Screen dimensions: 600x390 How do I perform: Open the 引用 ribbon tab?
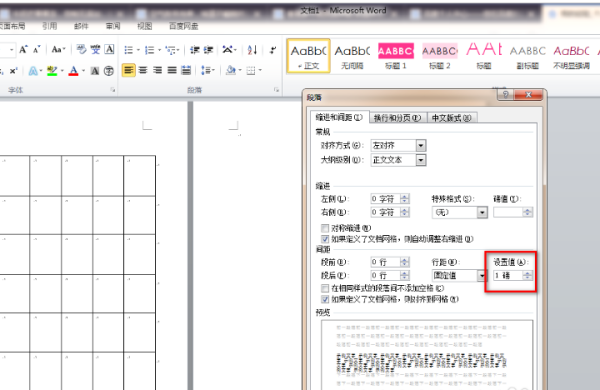(50, 26)
